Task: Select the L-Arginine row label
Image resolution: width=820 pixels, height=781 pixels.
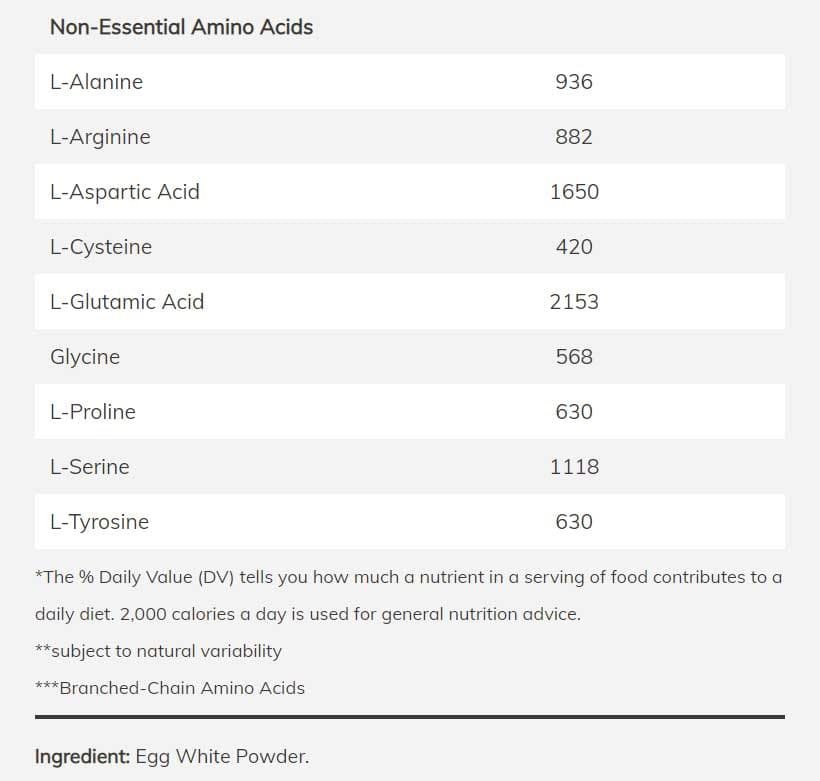Action: coord(100,138)
